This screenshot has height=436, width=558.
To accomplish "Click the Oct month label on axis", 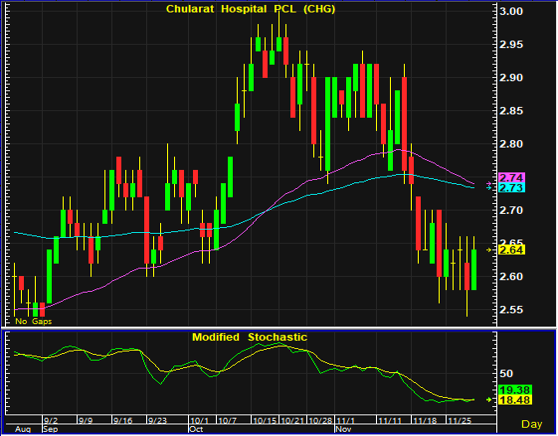I will (x=196, y=429).
